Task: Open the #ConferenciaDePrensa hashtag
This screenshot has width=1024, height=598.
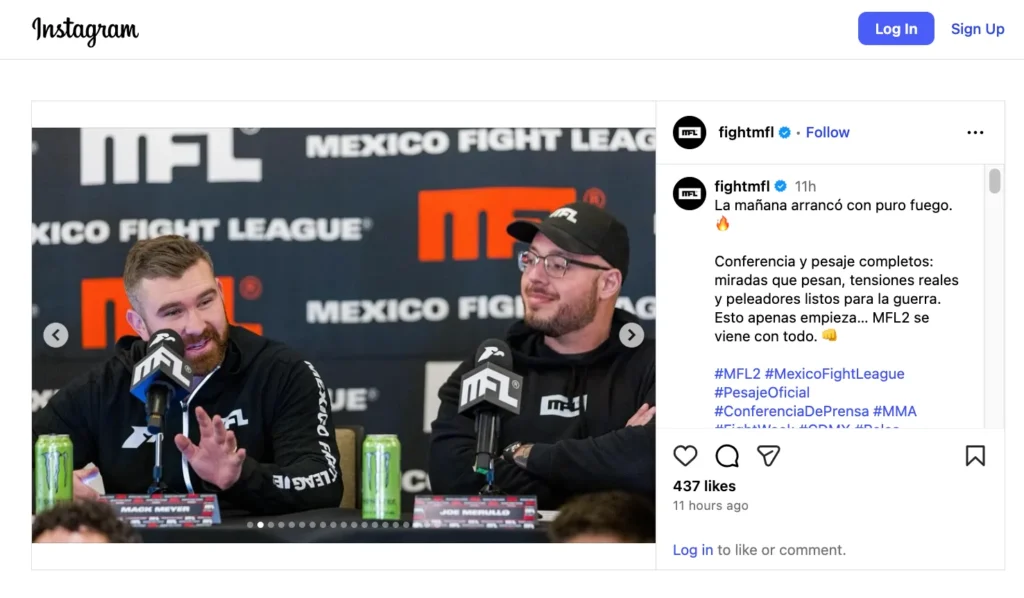Action: (792, 411)
